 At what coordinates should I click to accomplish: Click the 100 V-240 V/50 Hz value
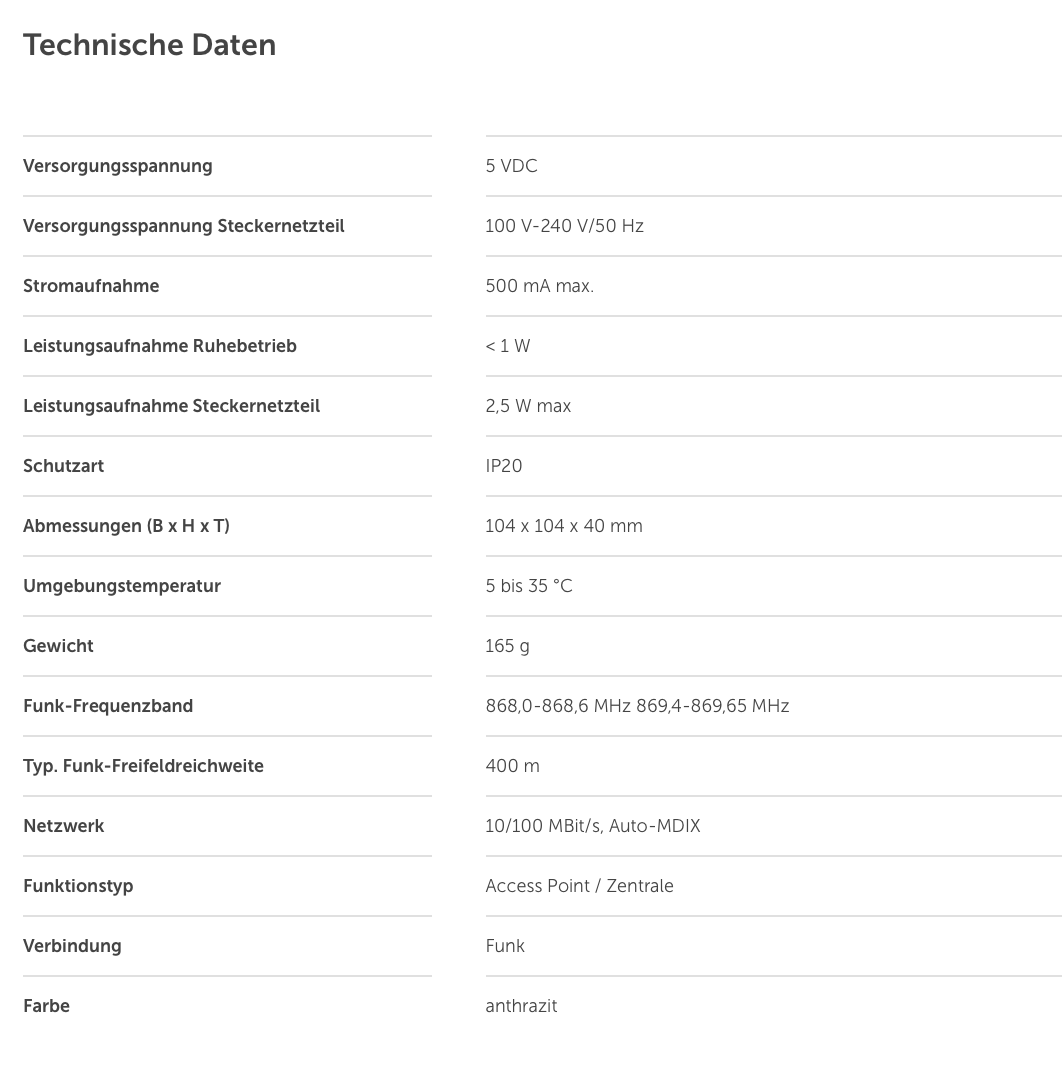pos(565,226)
